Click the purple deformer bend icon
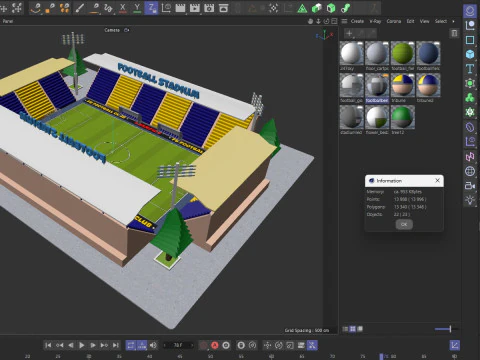Image resolution: width=480 pixels, height=360 pixels. [470, 127]
